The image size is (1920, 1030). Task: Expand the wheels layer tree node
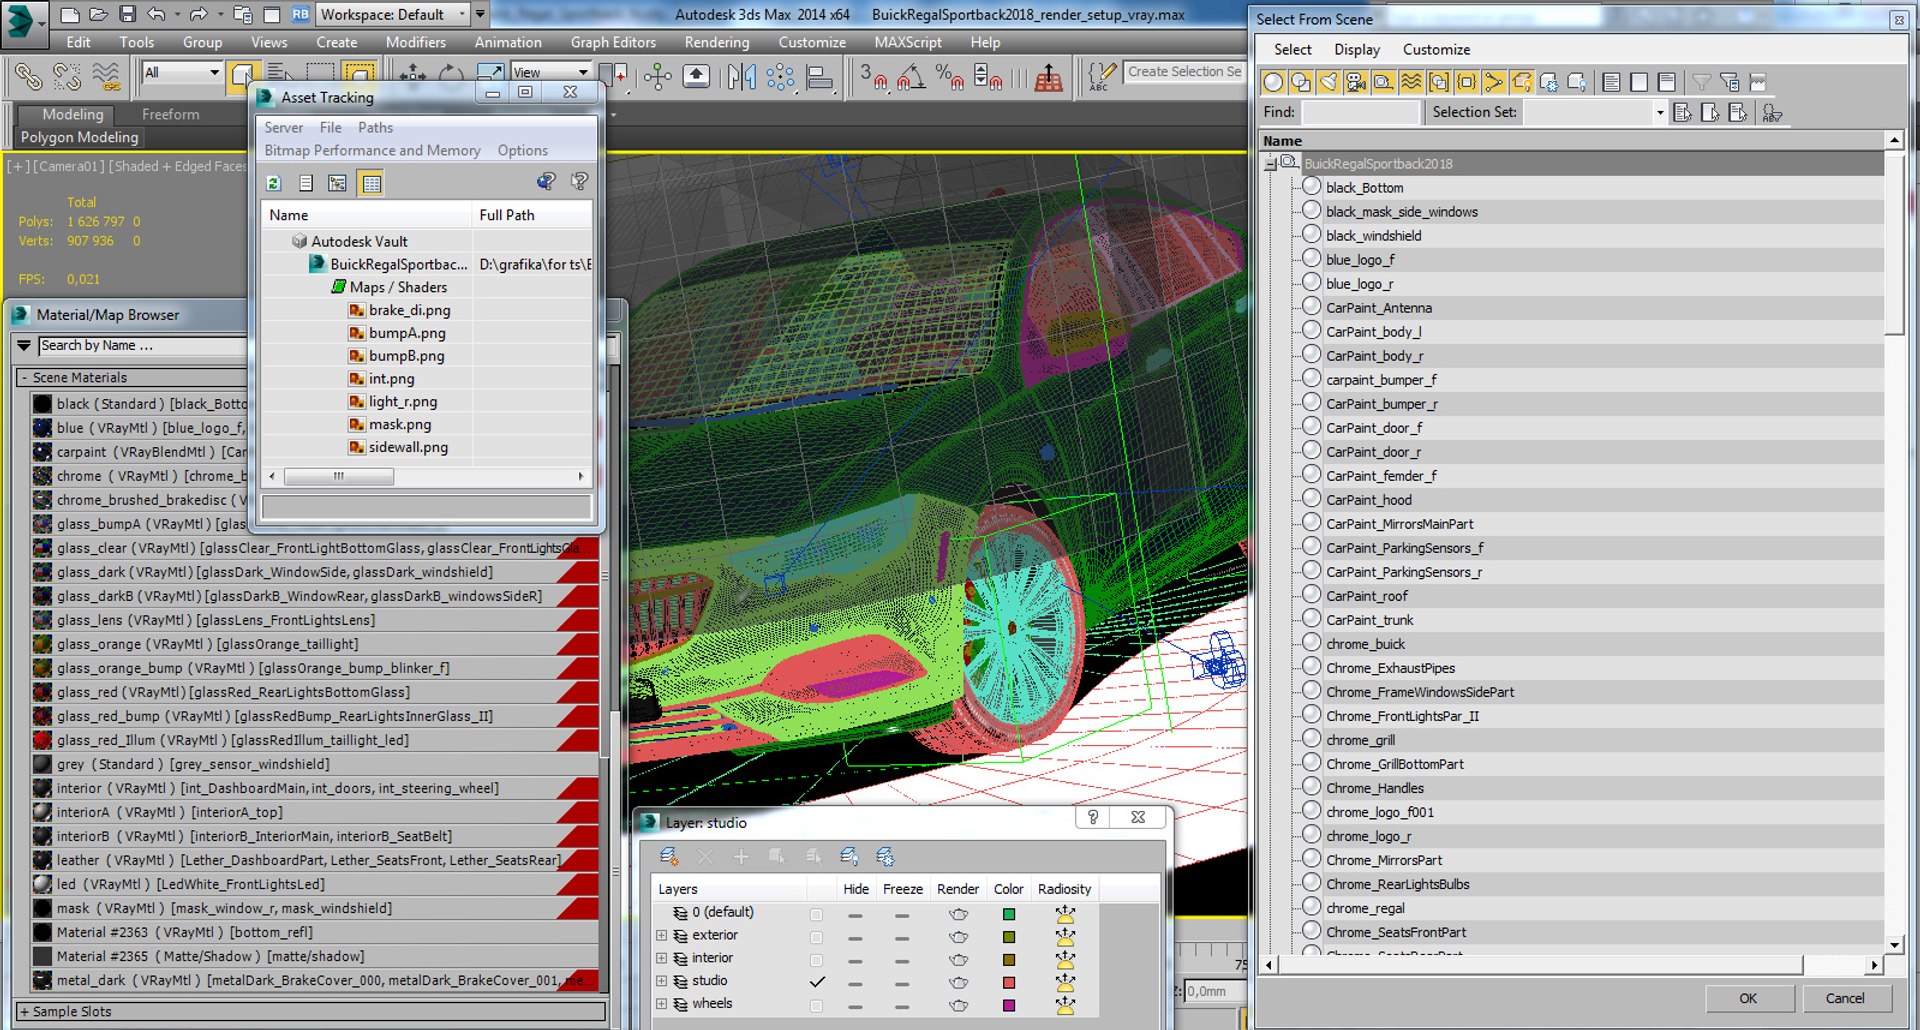point(661,1004)
